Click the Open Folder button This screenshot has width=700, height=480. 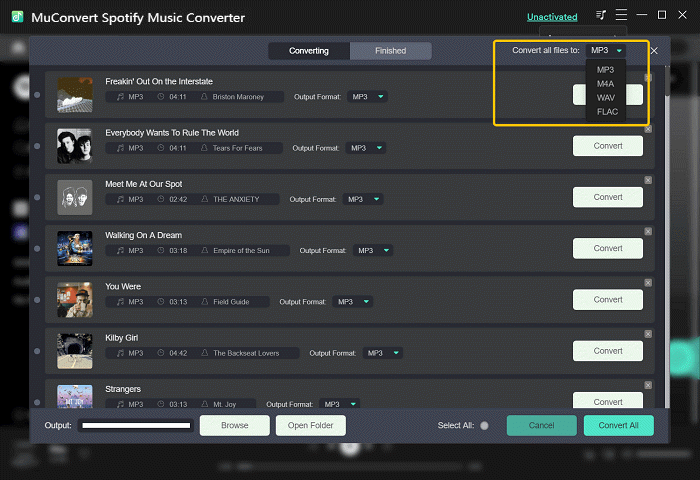311,426
